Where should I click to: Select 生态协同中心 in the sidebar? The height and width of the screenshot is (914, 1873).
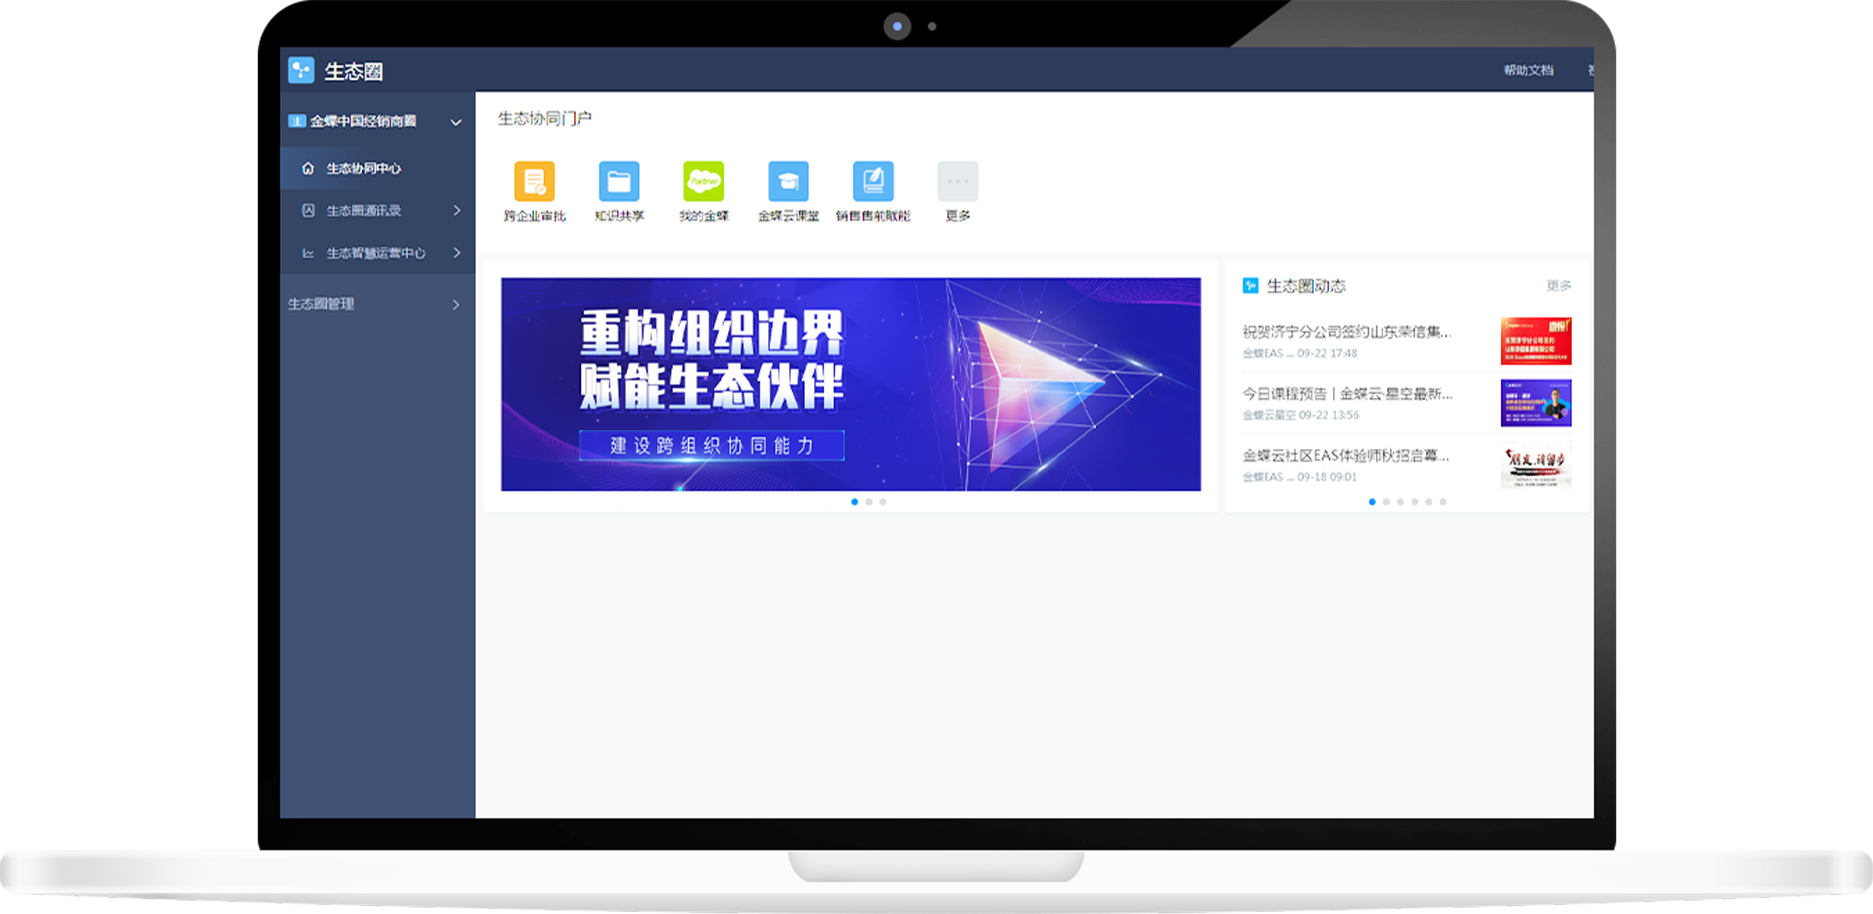(x=363, y=168)
